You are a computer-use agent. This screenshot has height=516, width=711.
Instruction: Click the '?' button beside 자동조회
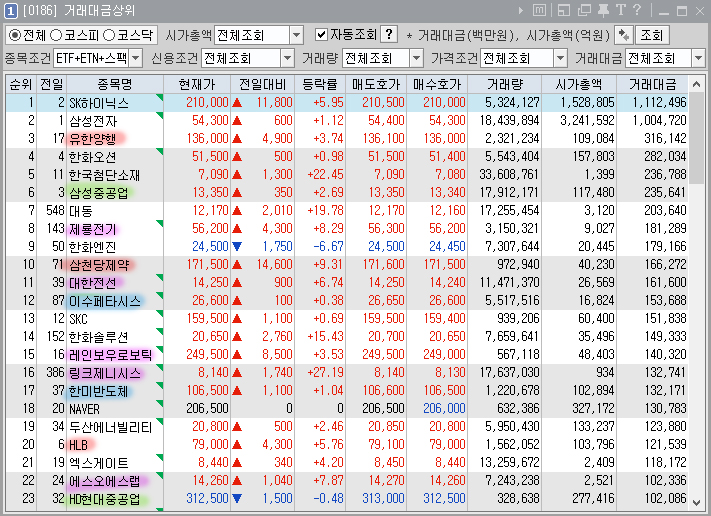point(389,34)
